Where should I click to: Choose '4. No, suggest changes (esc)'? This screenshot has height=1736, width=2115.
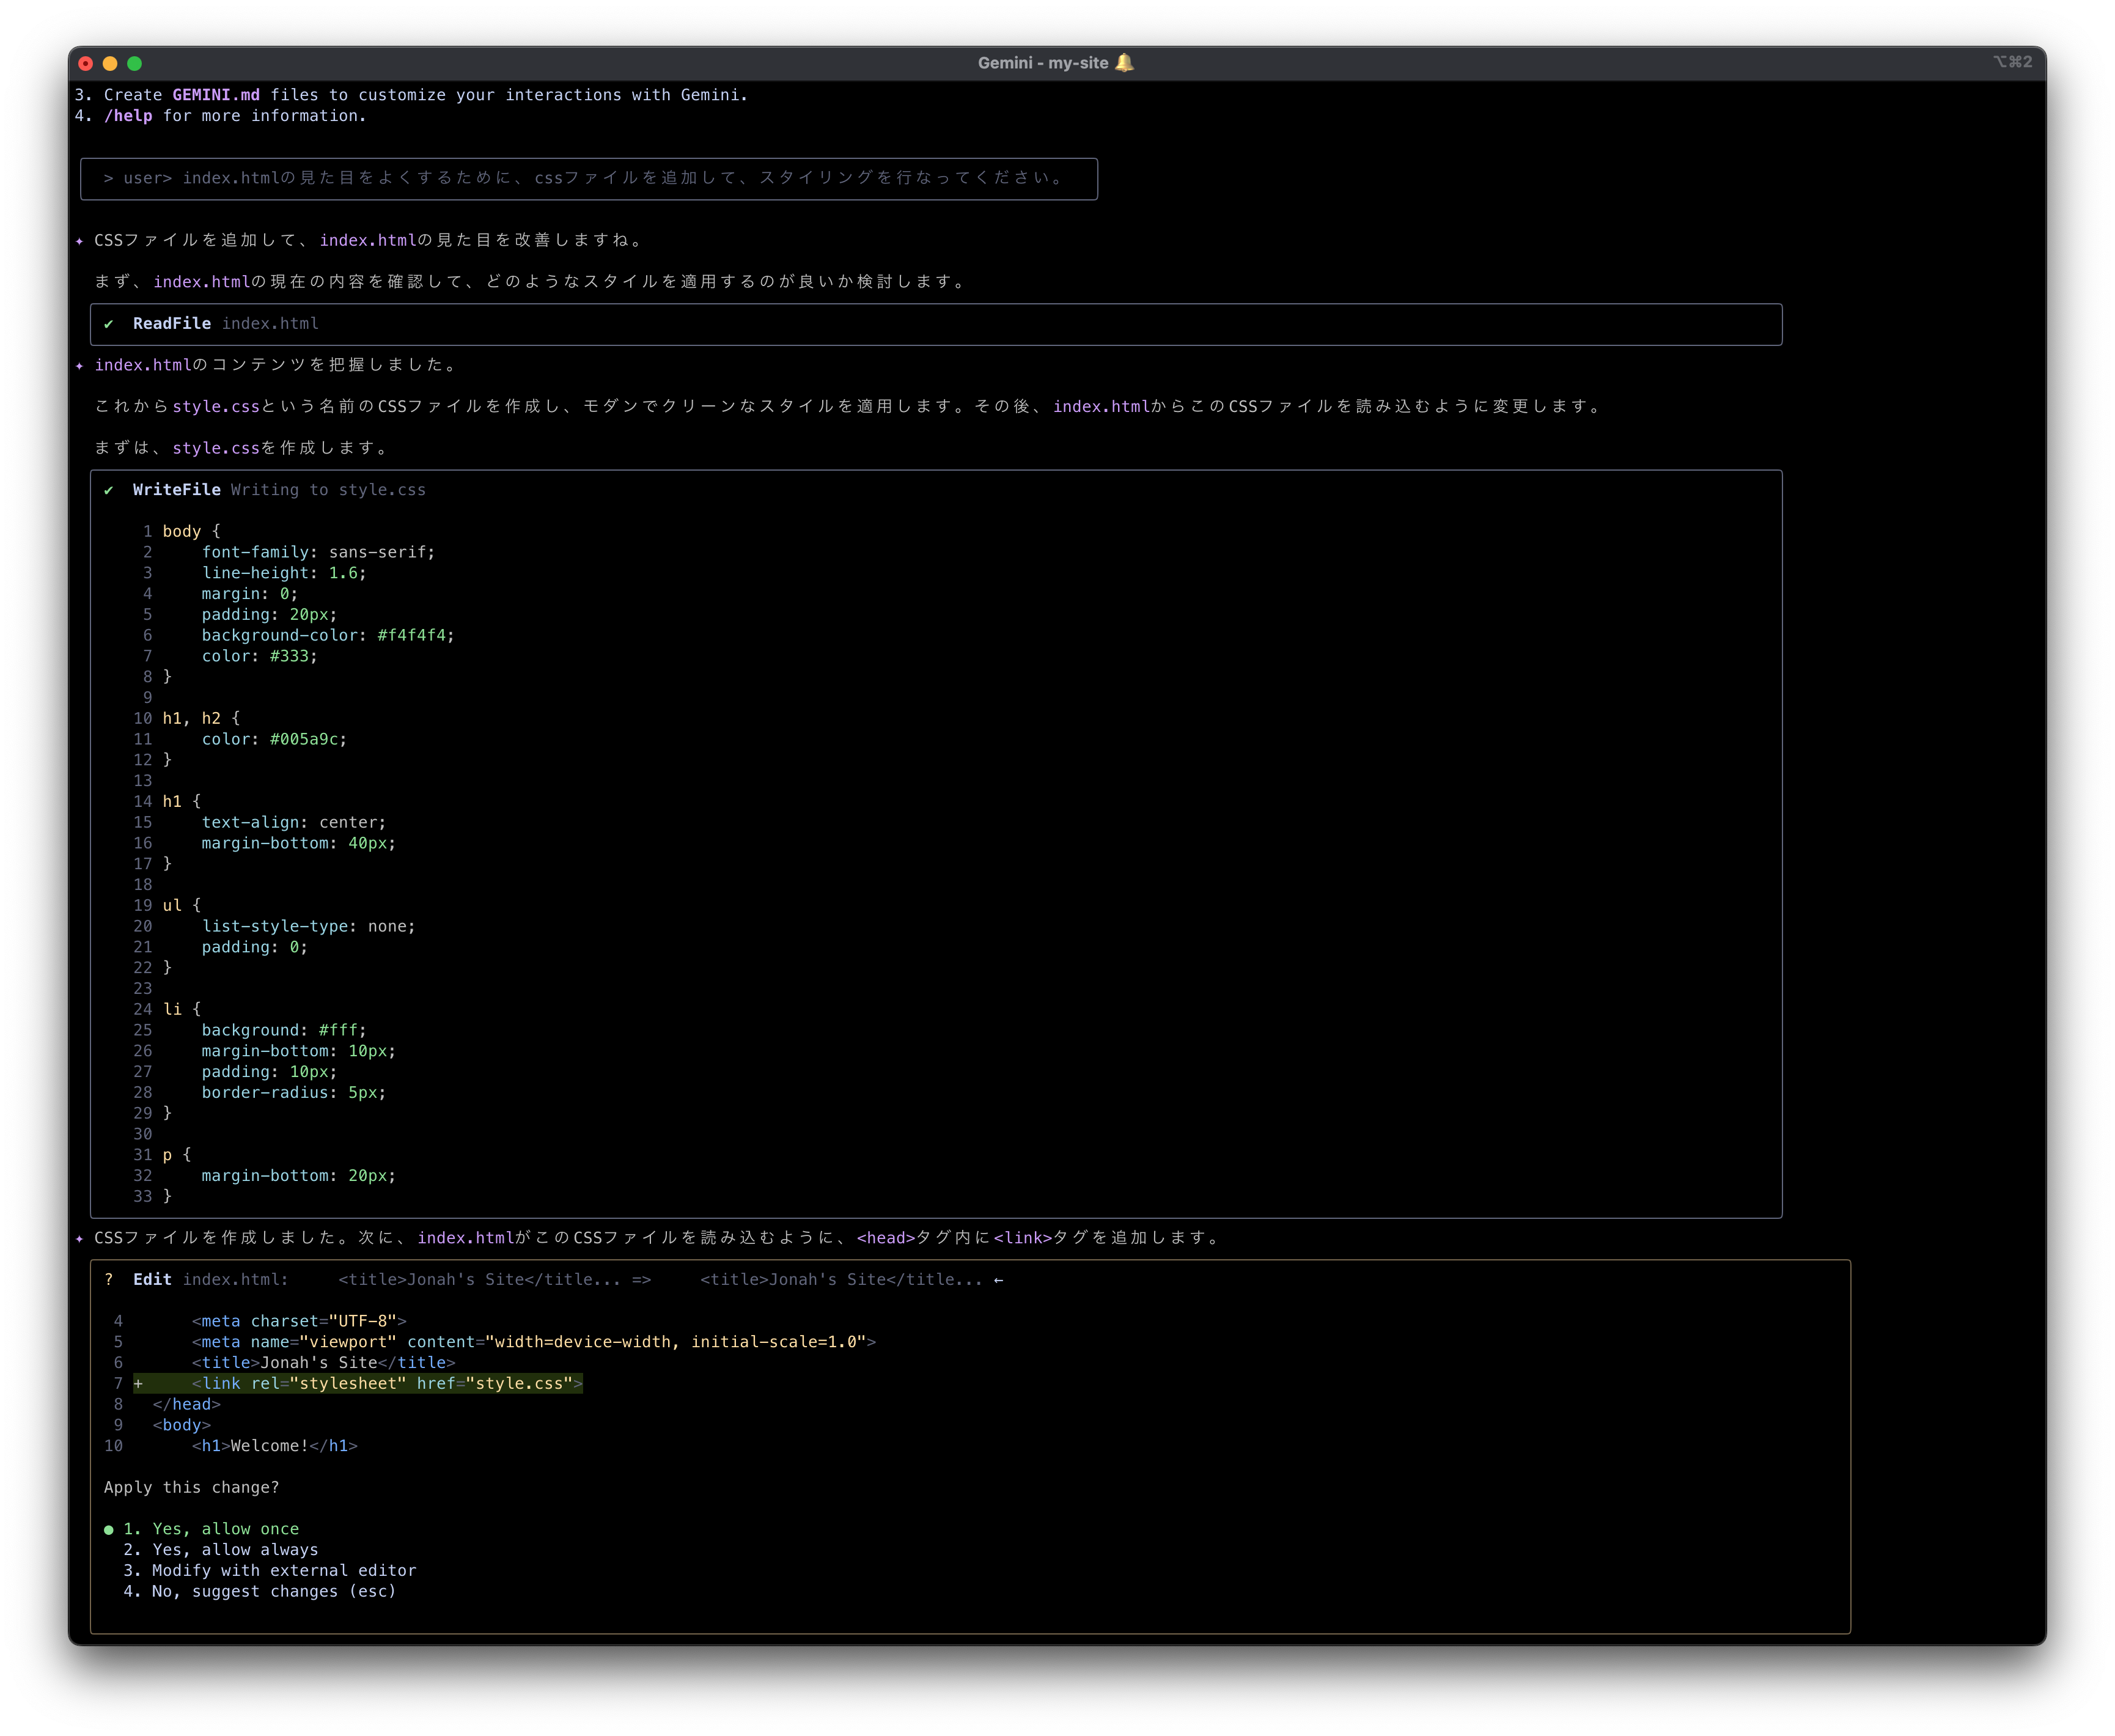(x=259, y=1591)
